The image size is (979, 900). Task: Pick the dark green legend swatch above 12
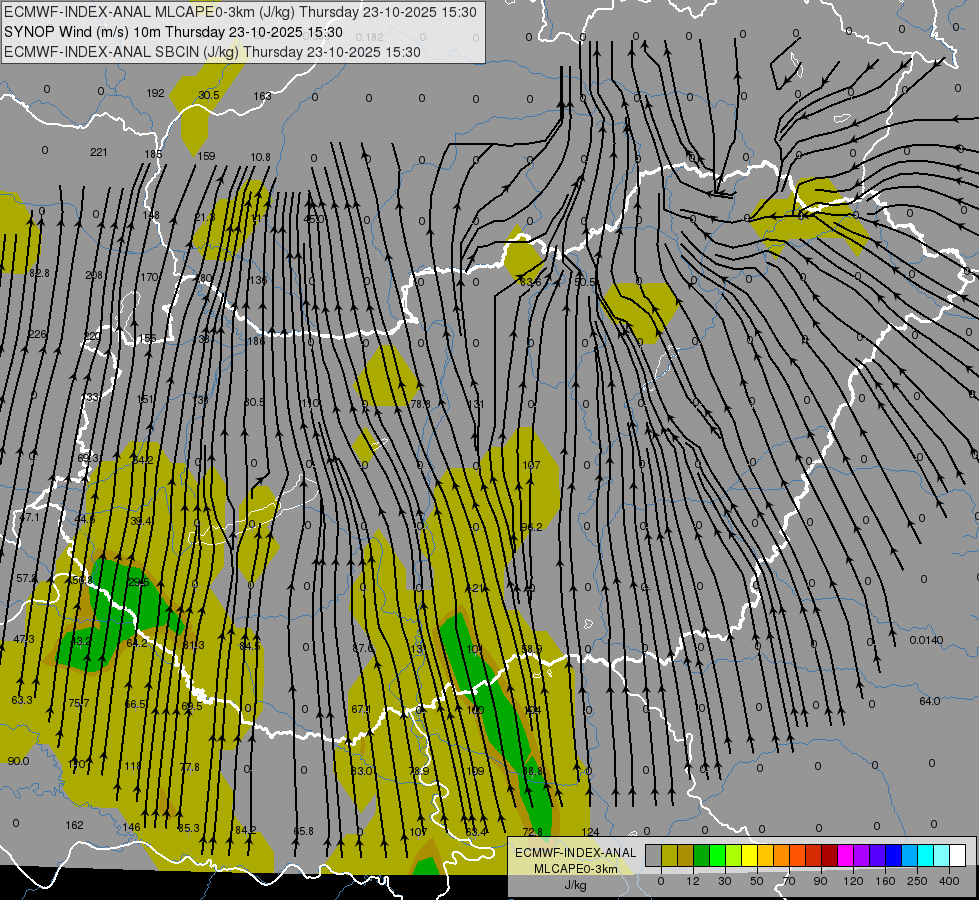pyautogui.click(x=701, y=855)
